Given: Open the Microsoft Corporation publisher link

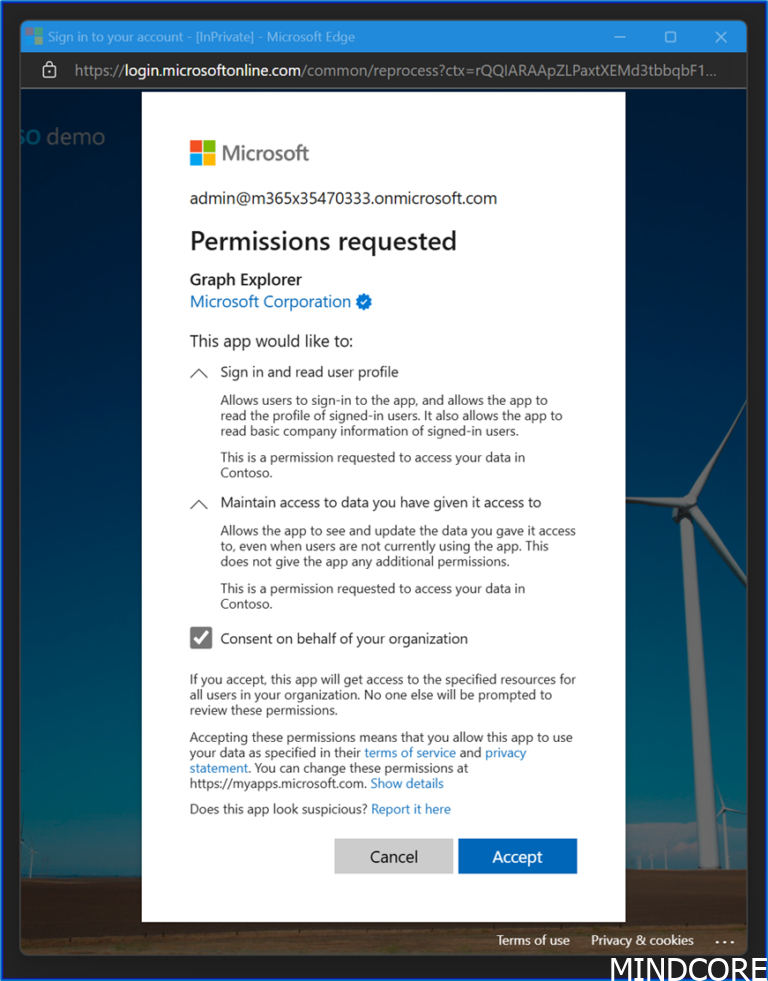Looking at the screenshot, I should click(269, 301).
